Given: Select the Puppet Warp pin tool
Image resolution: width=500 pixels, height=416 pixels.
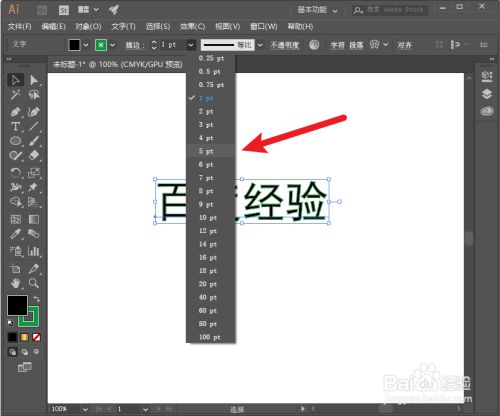Looking at the screenshot, I should (x=34, y=187).
